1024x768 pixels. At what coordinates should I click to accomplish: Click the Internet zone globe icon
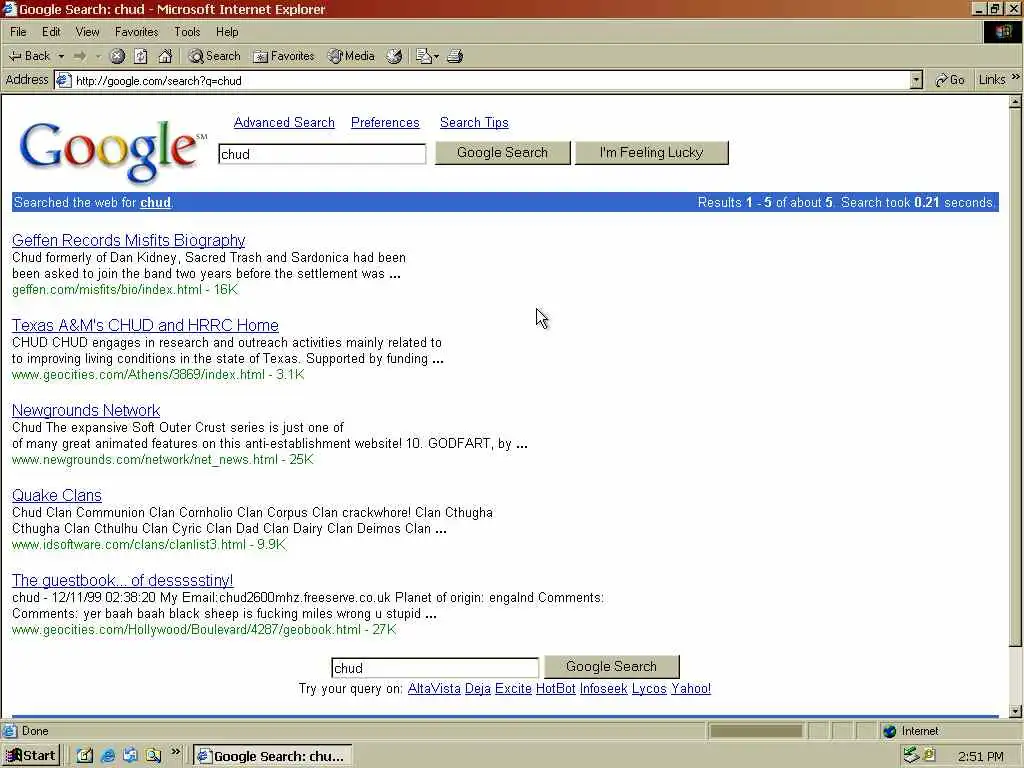889,731
